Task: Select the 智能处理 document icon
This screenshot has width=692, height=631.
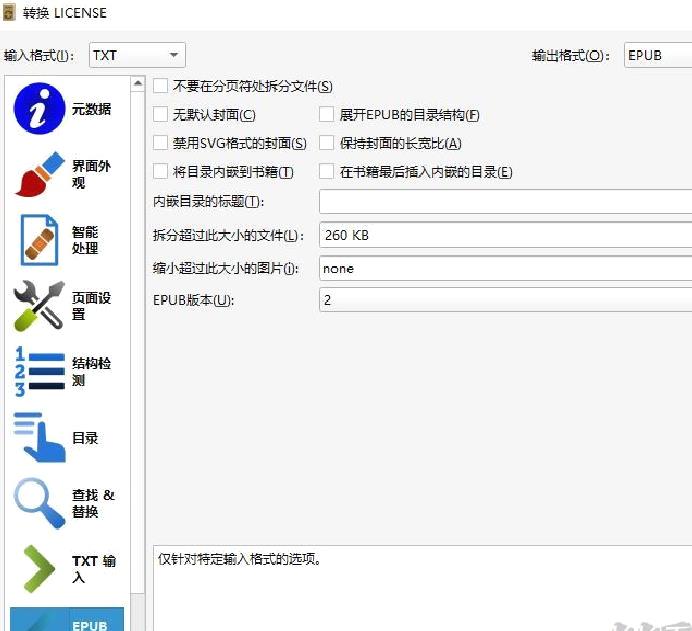Action: (x=39, y=240)
